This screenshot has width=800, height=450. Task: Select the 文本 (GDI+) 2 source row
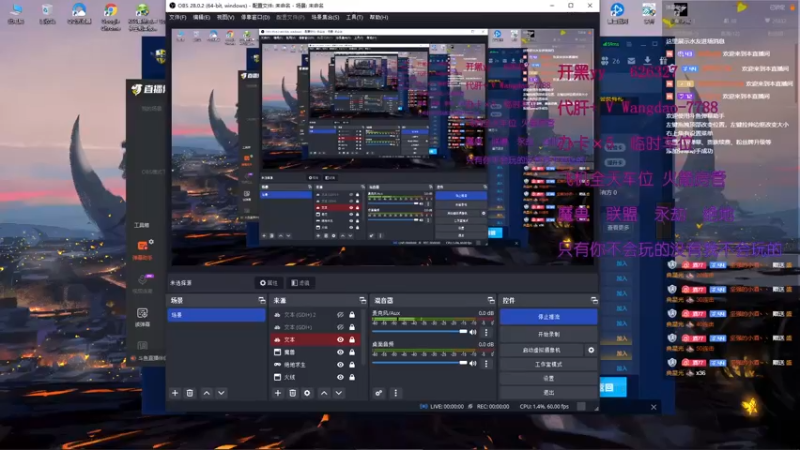(x=315, y=315)
